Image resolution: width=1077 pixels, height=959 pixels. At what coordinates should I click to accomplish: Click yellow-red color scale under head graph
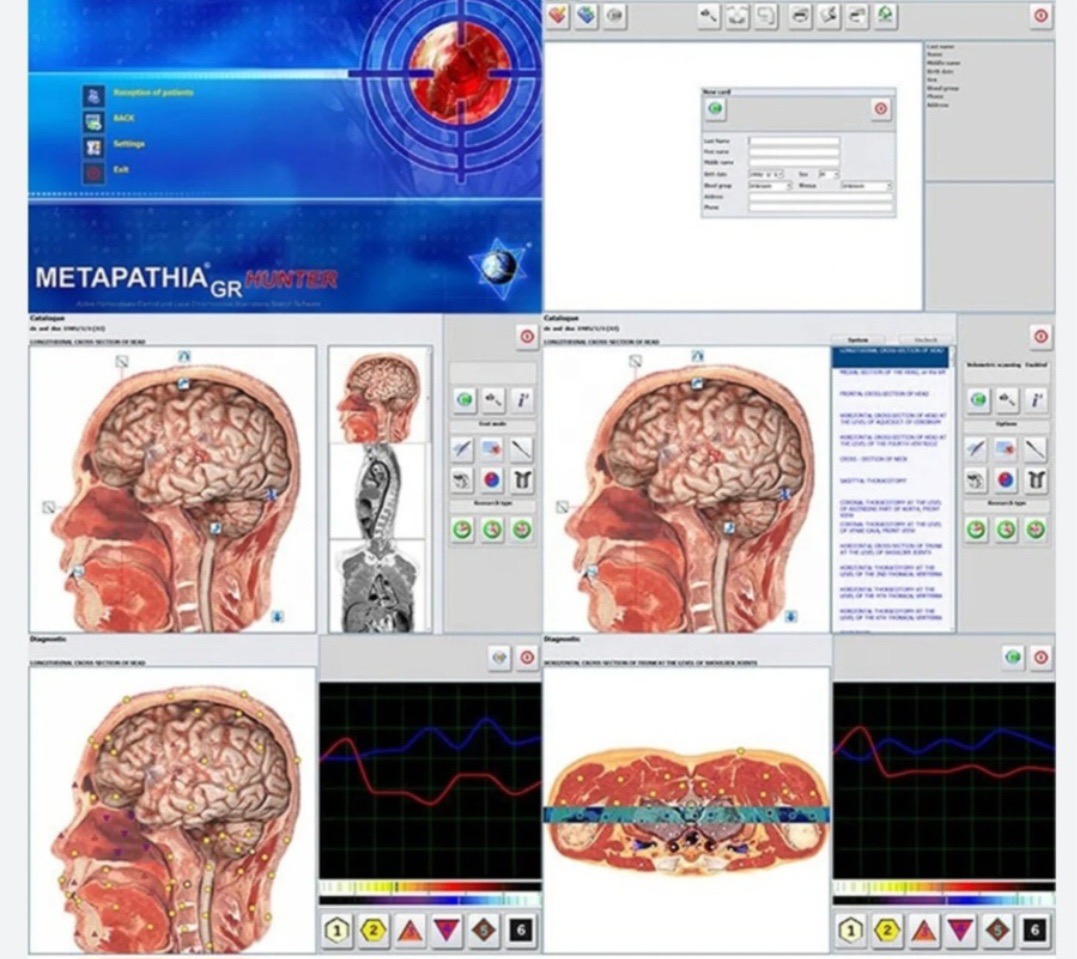point(430,886)
